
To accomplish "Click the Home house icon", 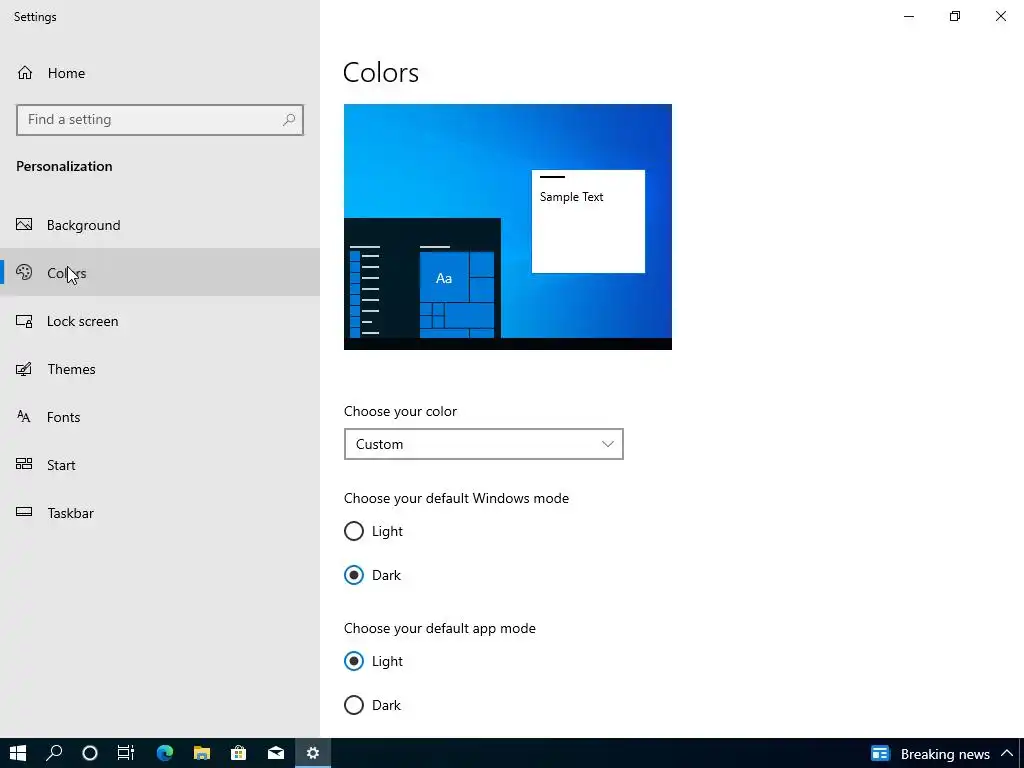I will click(x=25, y=72).
